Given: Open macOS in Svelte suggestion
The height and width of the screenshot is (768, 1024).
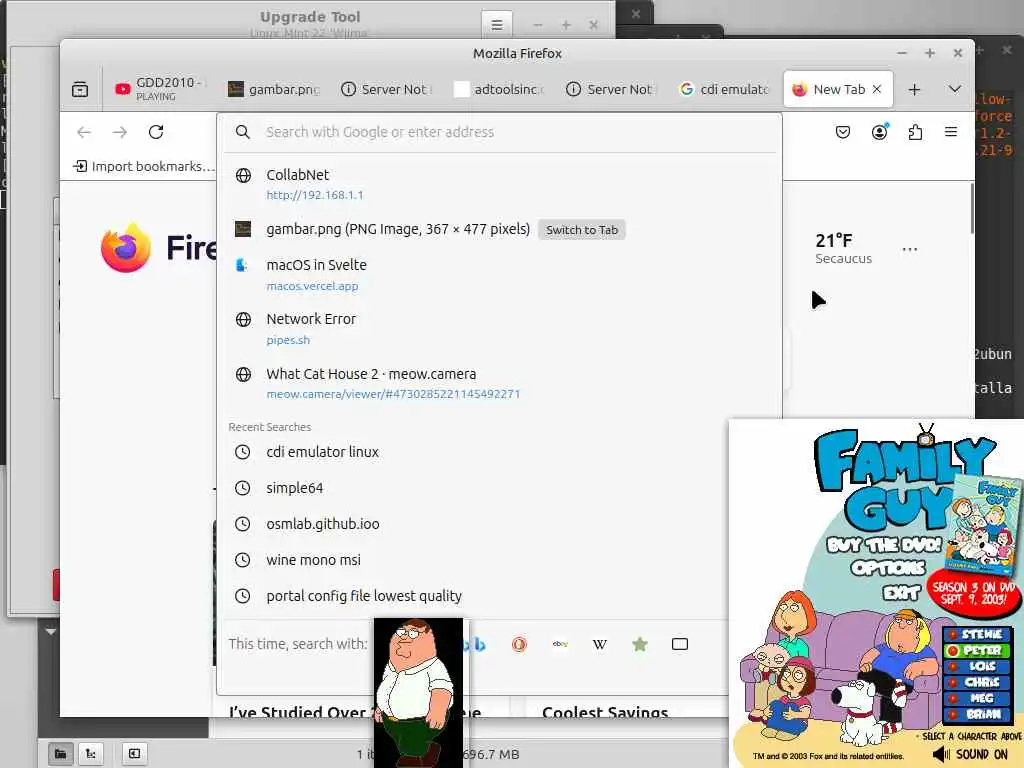Looking at the screenshot, I should tap(500, 274).
